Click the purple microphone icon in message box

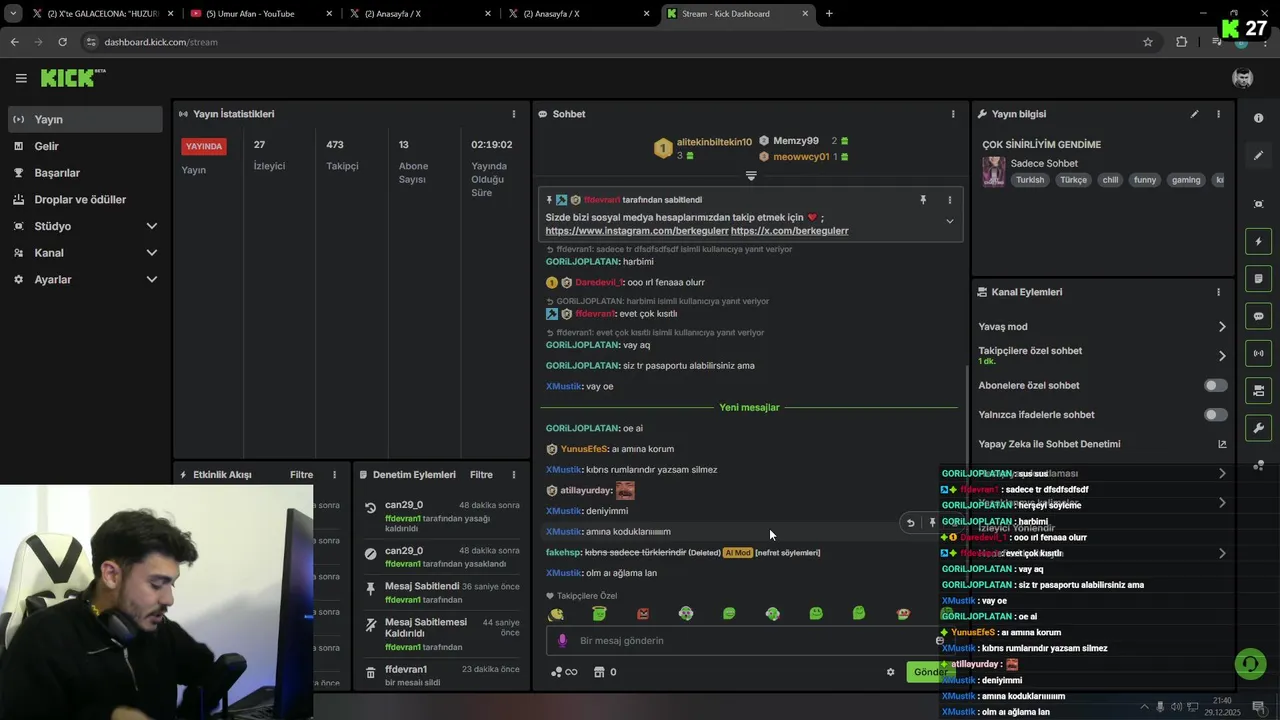point(562,641)
